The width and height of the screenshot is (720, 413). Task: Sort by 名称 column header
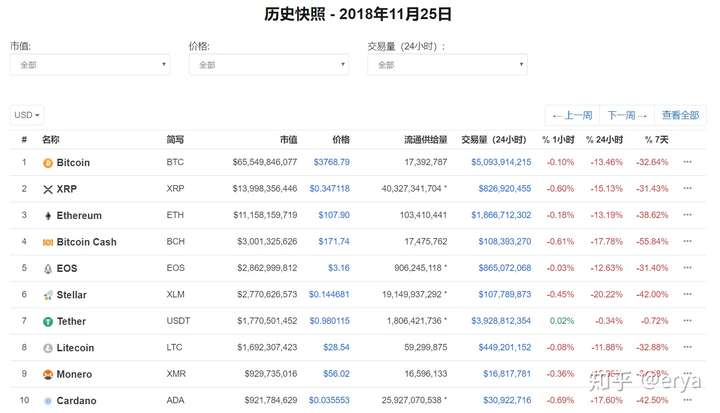(51, 140)
